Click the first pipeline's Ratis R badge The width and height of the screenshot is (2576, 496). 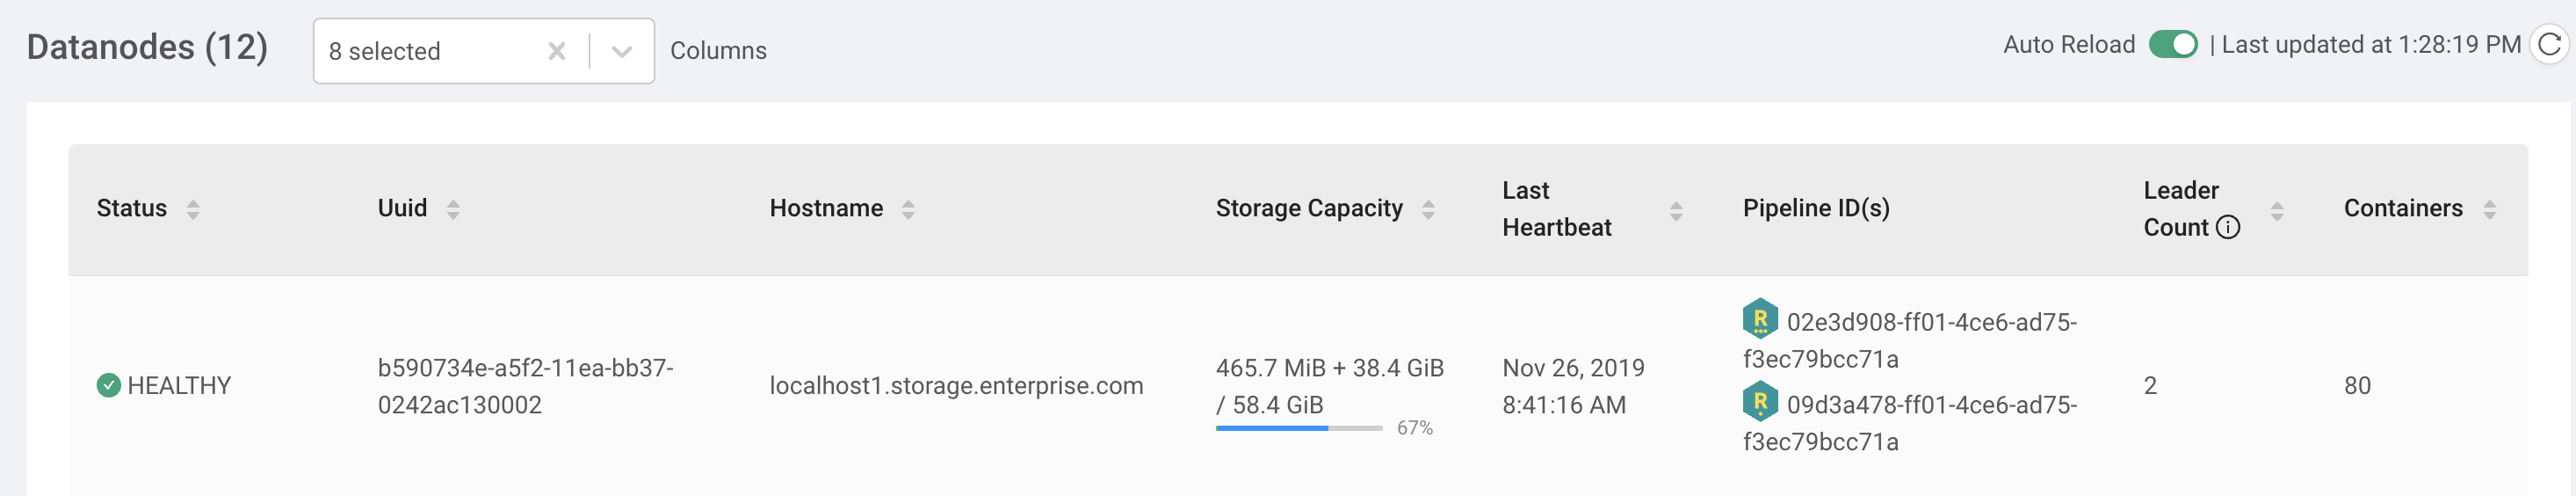click(1759, 319)
